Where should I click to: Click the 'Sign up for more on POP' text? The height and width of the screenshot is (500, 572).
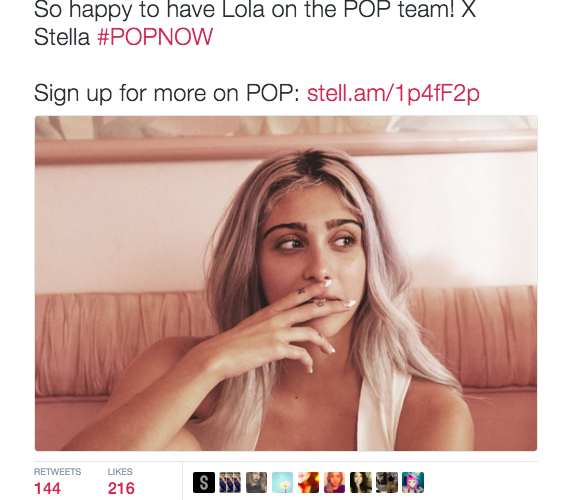point(166,93)
